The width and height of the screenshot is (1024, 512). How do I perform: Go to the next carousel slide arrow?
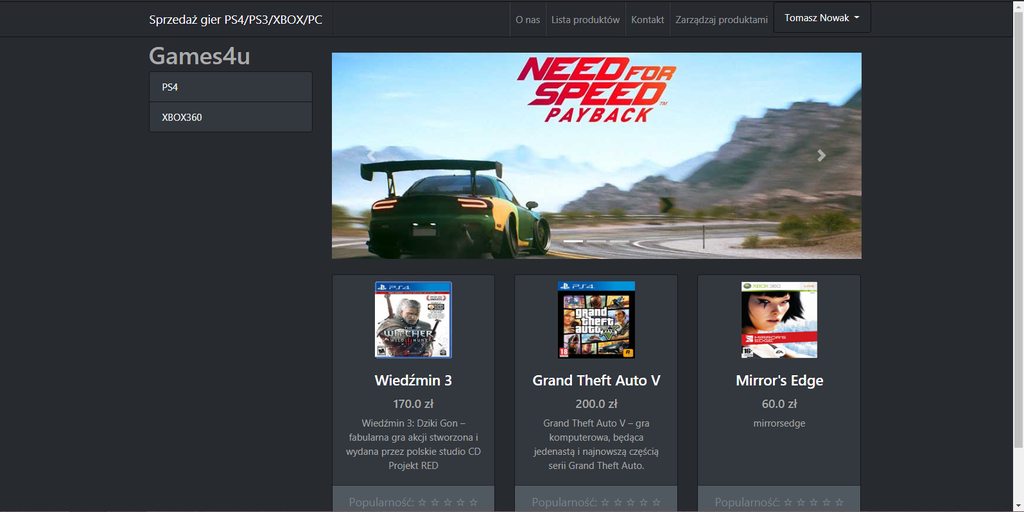(x=822, y=155)
